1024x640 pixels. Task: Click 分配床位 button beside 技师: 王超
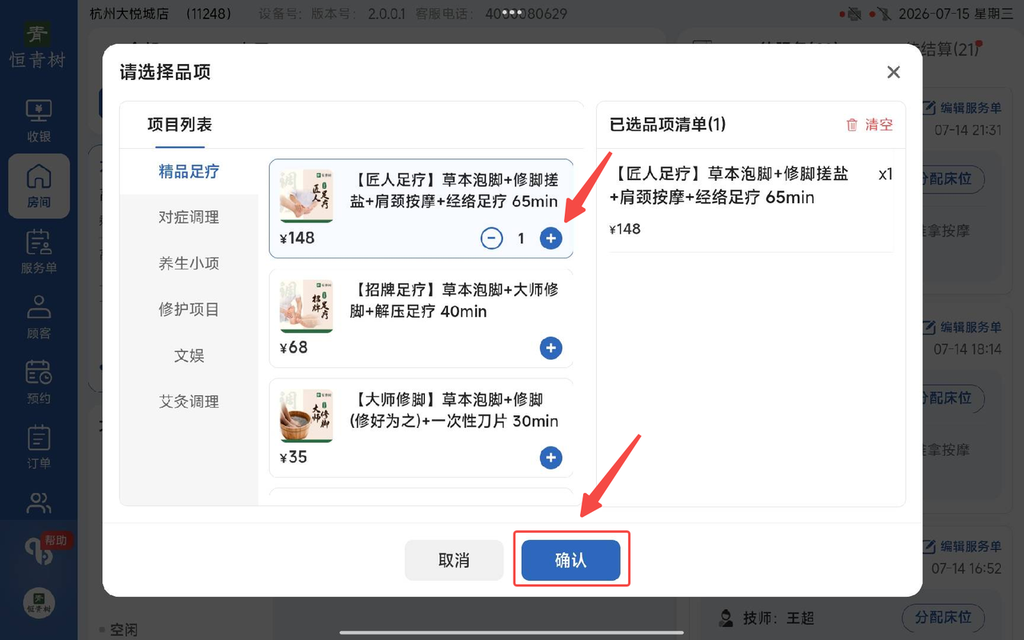click(x=943, y=617)
